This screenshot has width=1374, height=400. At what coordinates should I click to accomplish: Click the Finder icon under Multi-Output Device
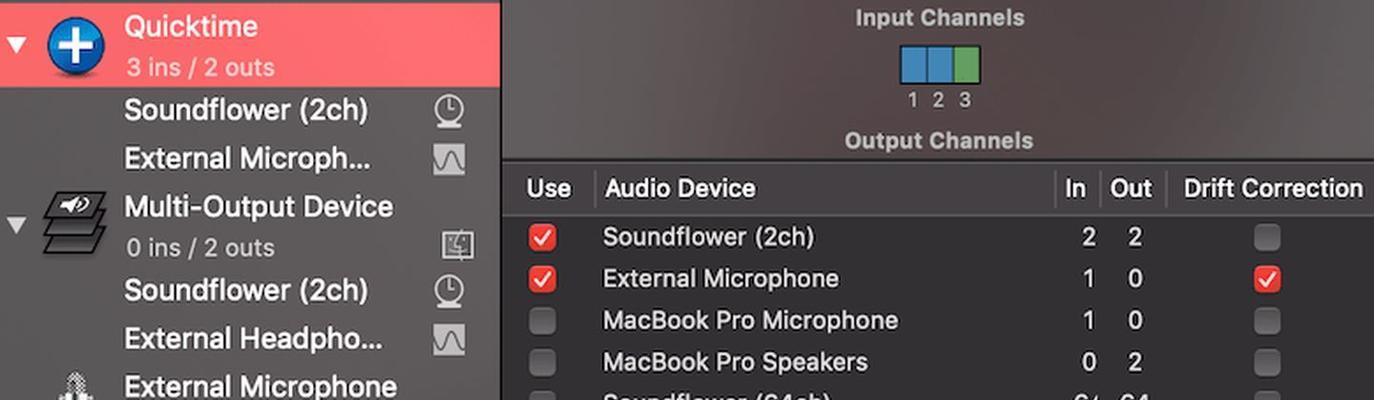point(457,245)
